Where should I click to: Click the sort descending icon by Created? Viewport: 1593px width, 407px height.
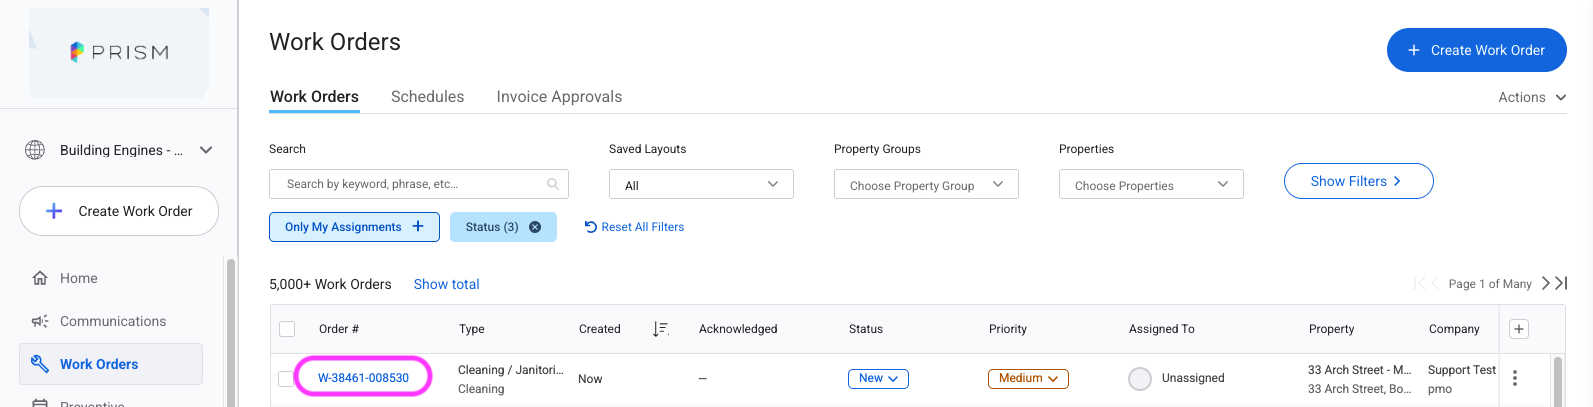pyautogui.click(x=660, y=329)
